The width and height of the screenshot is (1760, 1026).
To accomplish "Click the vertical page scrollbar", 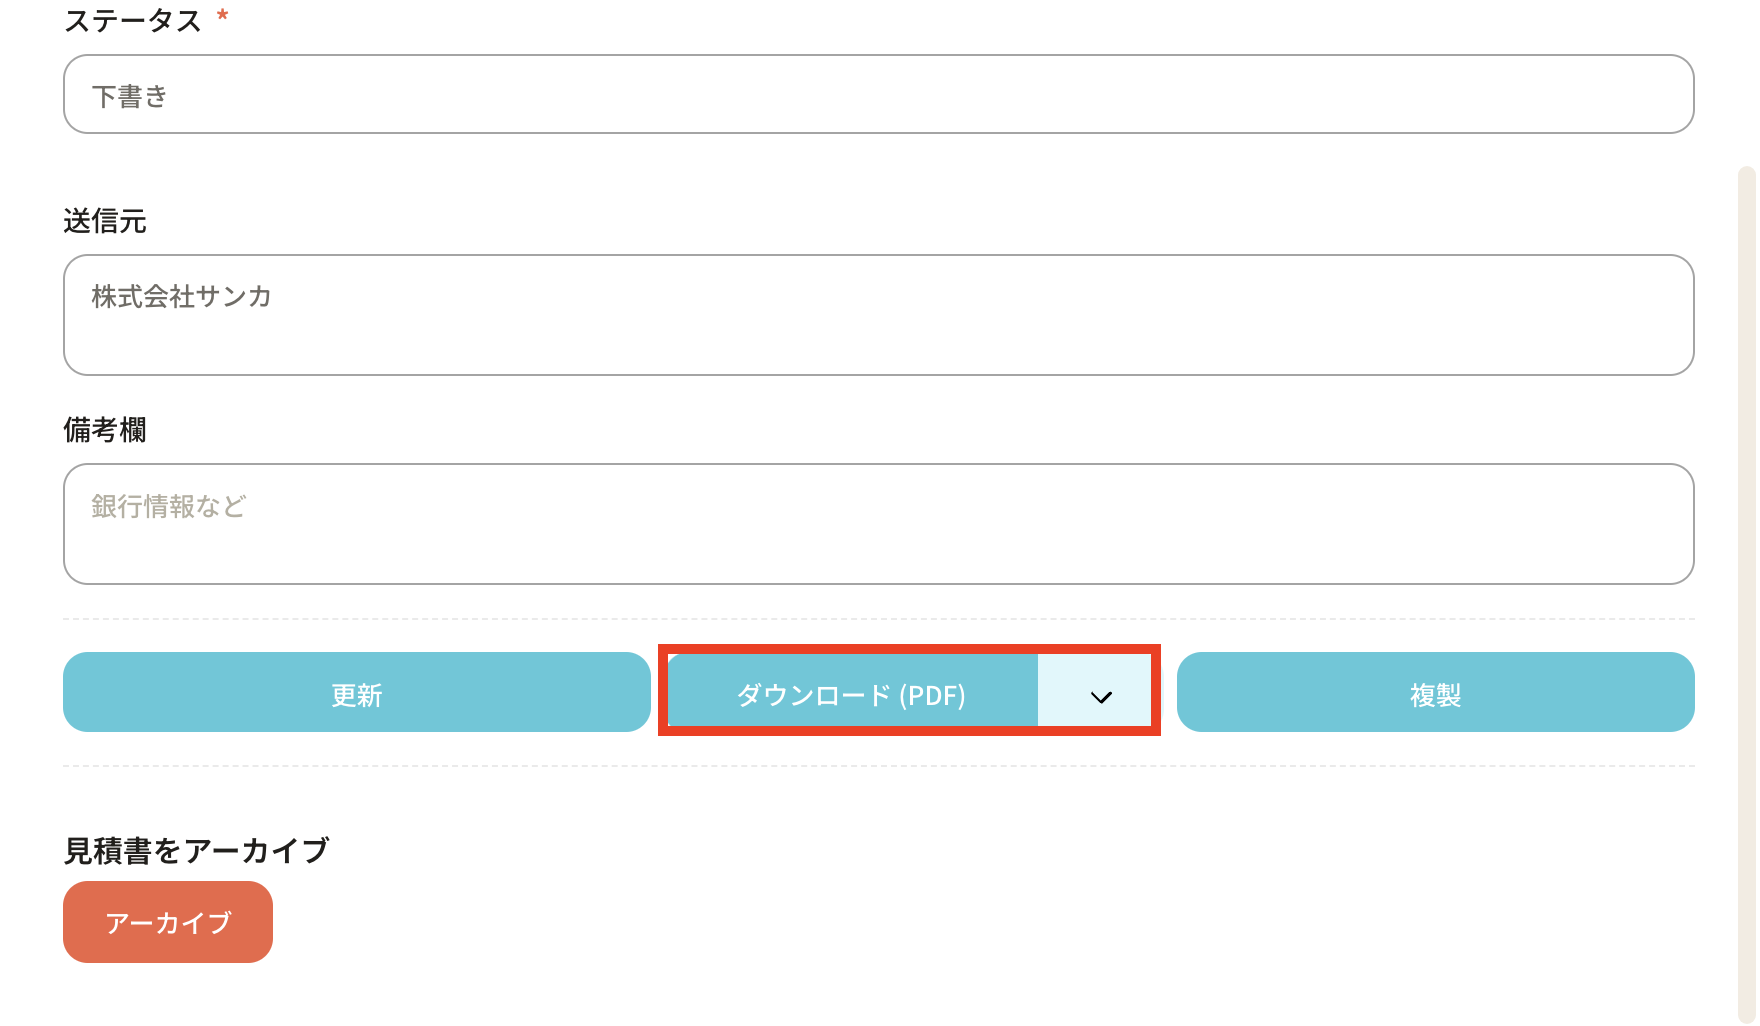I will click(1746, 594).
